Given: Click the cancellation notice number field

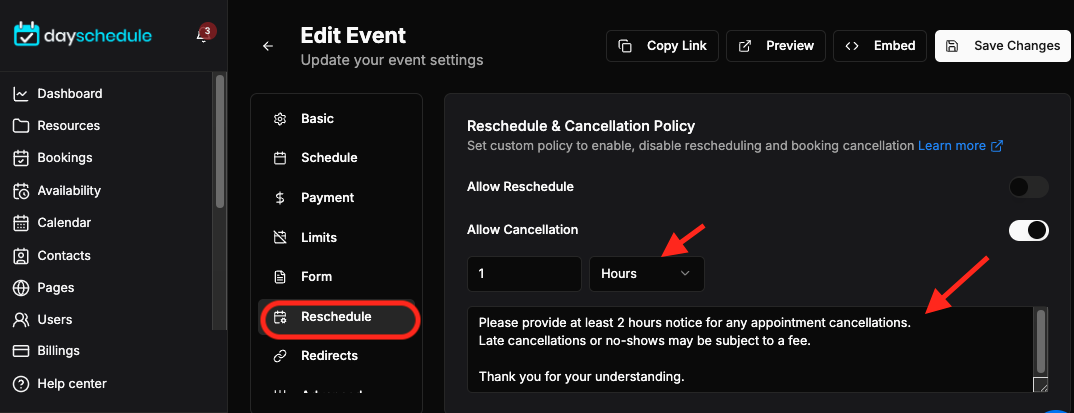Looking at the screenshot, I should coord(525,274).
